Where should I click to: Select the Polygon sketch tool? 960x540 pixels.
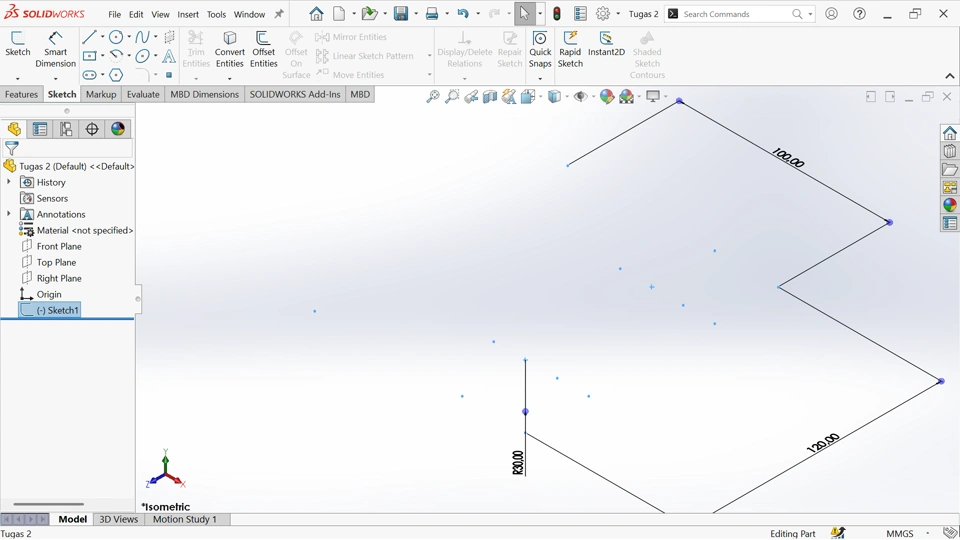pyautogui.click(x=116, y=75)
